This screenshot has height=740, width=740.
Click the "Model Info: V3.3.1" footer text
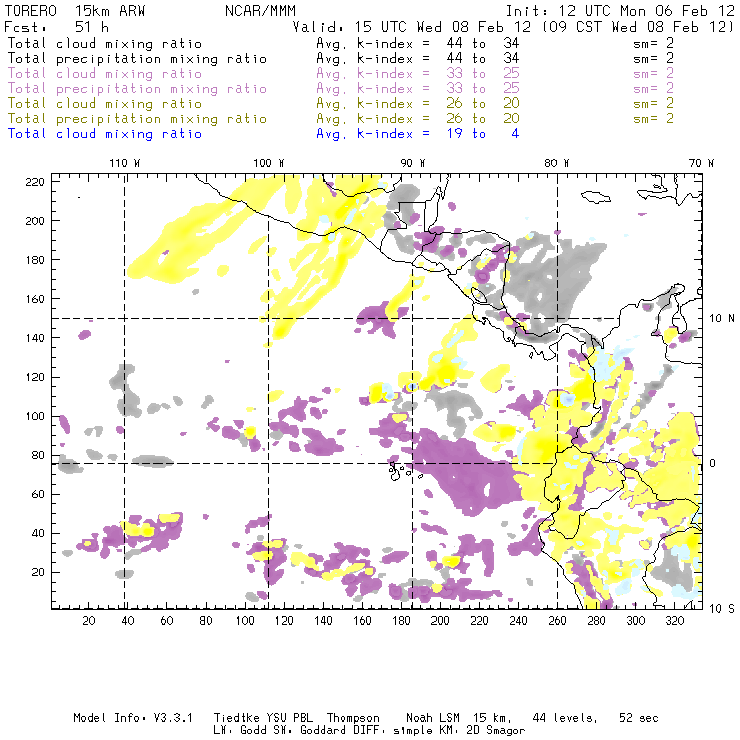point(133,718)
